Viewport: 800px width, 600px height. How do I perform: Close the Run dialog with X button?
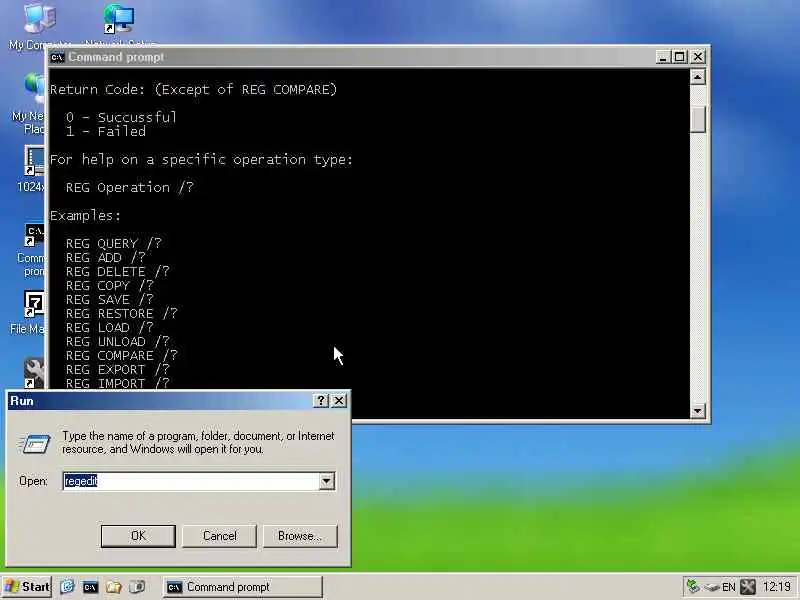(339, 401)
